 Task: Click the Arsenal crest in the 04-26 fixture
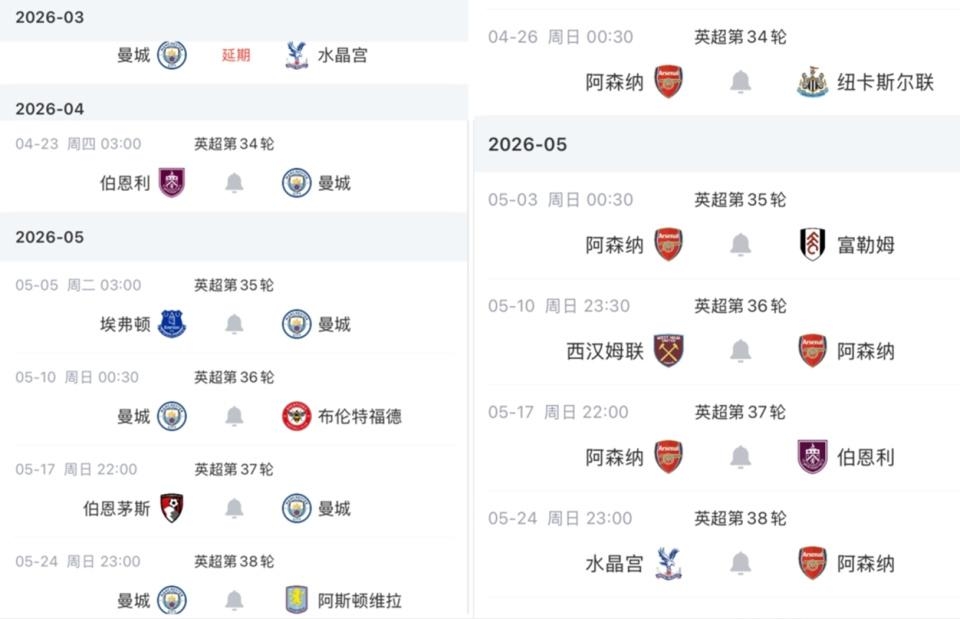[668, 83]
